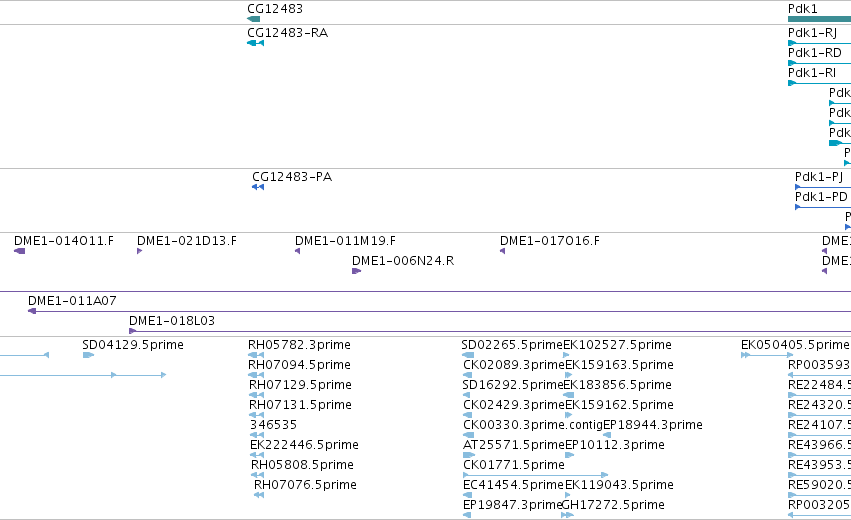Viewport: 851px width, 520px height.
Task: Click the Pdk1-PD protein feature
Action: 821,197
